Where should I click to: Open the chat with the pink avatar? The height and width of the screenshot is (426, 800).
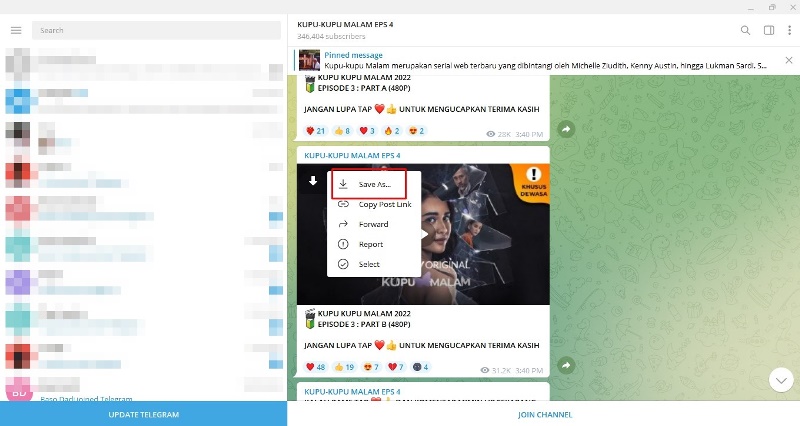tap(143, 389)
